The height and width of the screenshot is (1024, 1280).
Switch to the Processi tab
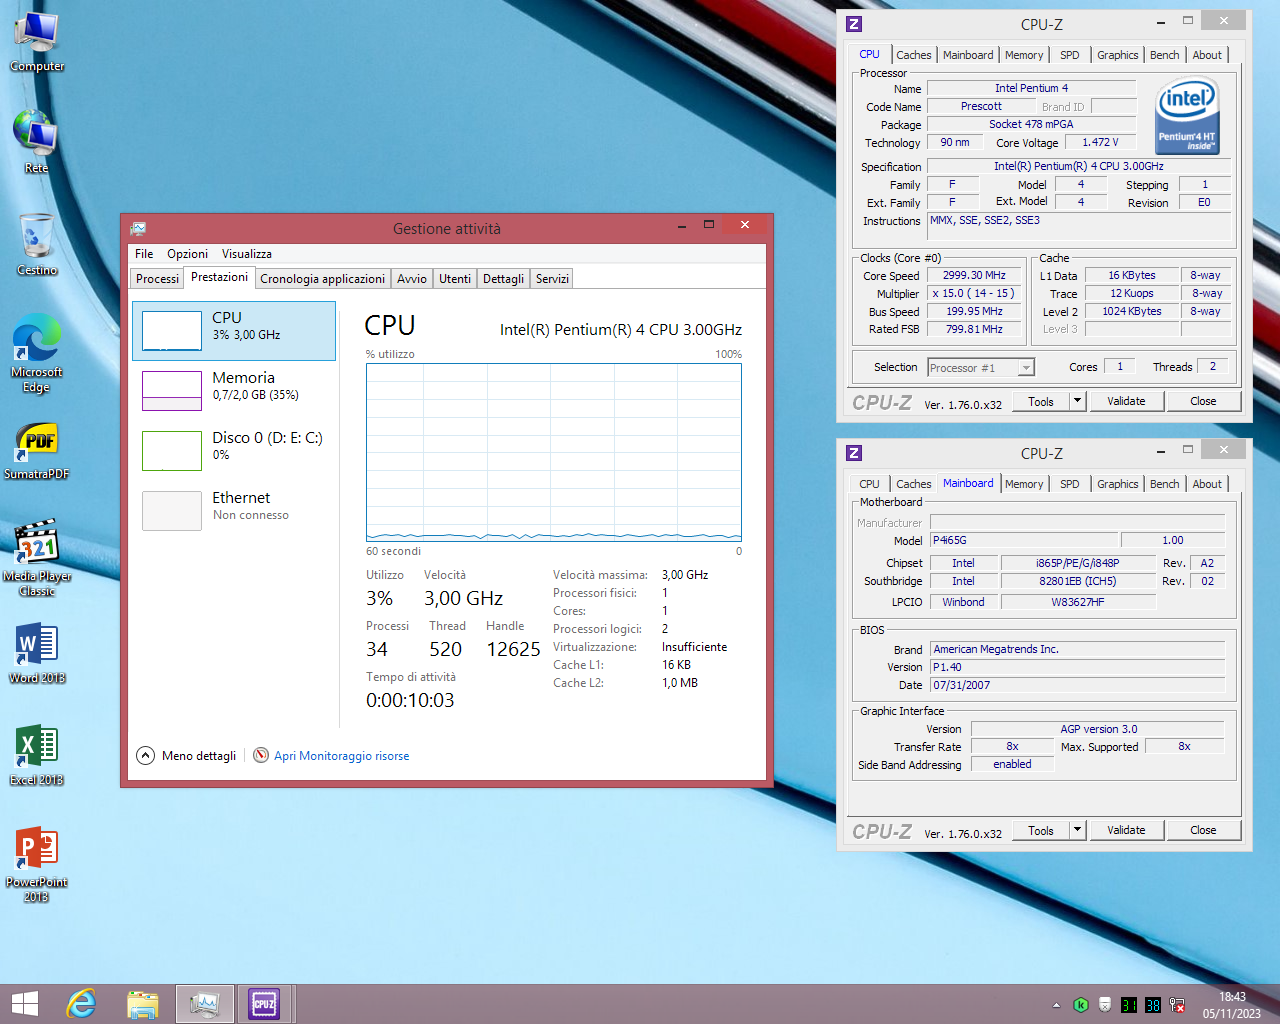click(157, 279)
